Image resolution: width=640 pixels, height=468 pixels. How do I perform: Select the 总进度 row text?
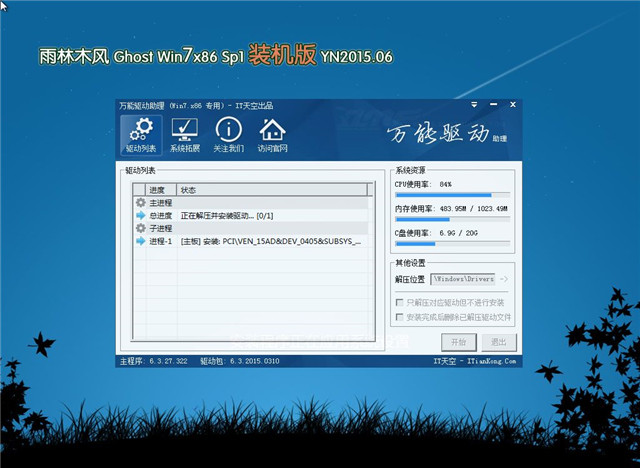[161, 215]
